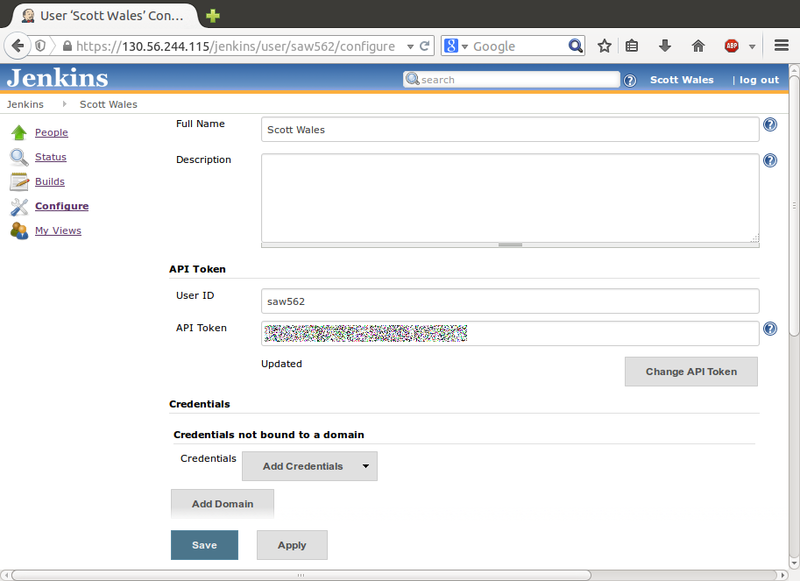
Task: Open the URL history dropdown arrow
Action: pos(410,46)
